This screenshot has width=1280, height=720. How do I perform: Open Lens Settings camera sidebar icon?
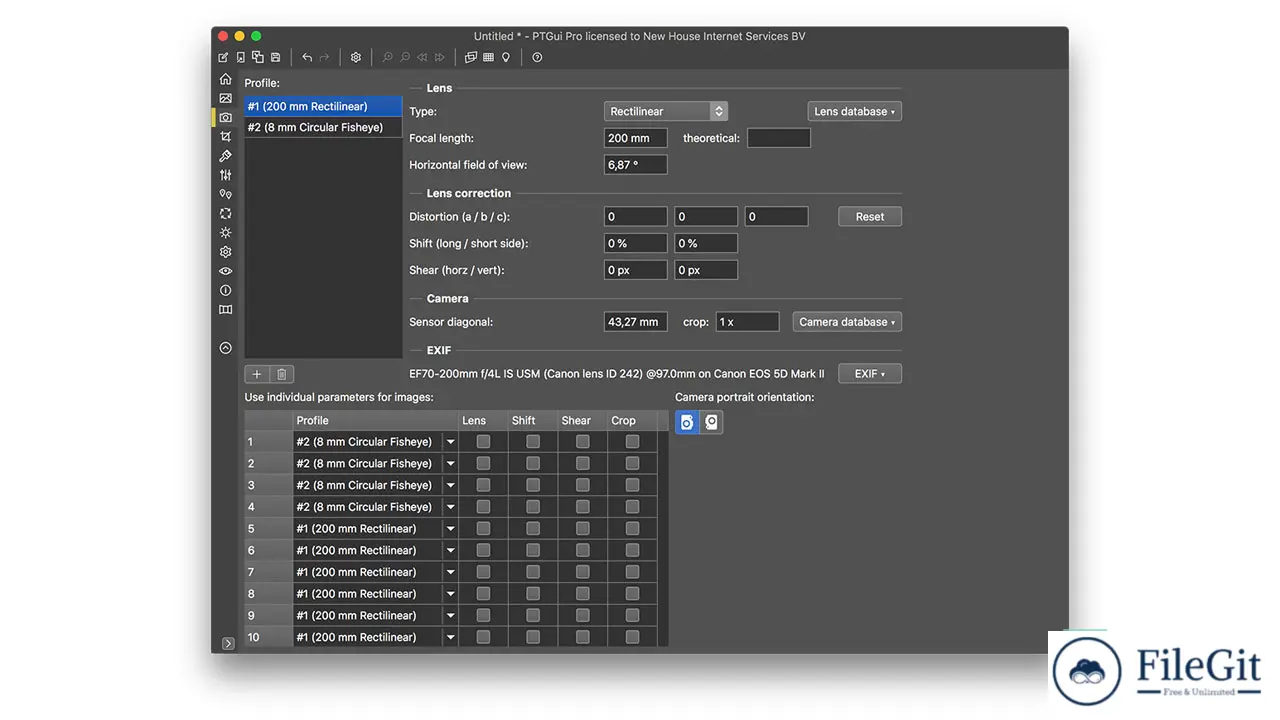coord(225,117)
